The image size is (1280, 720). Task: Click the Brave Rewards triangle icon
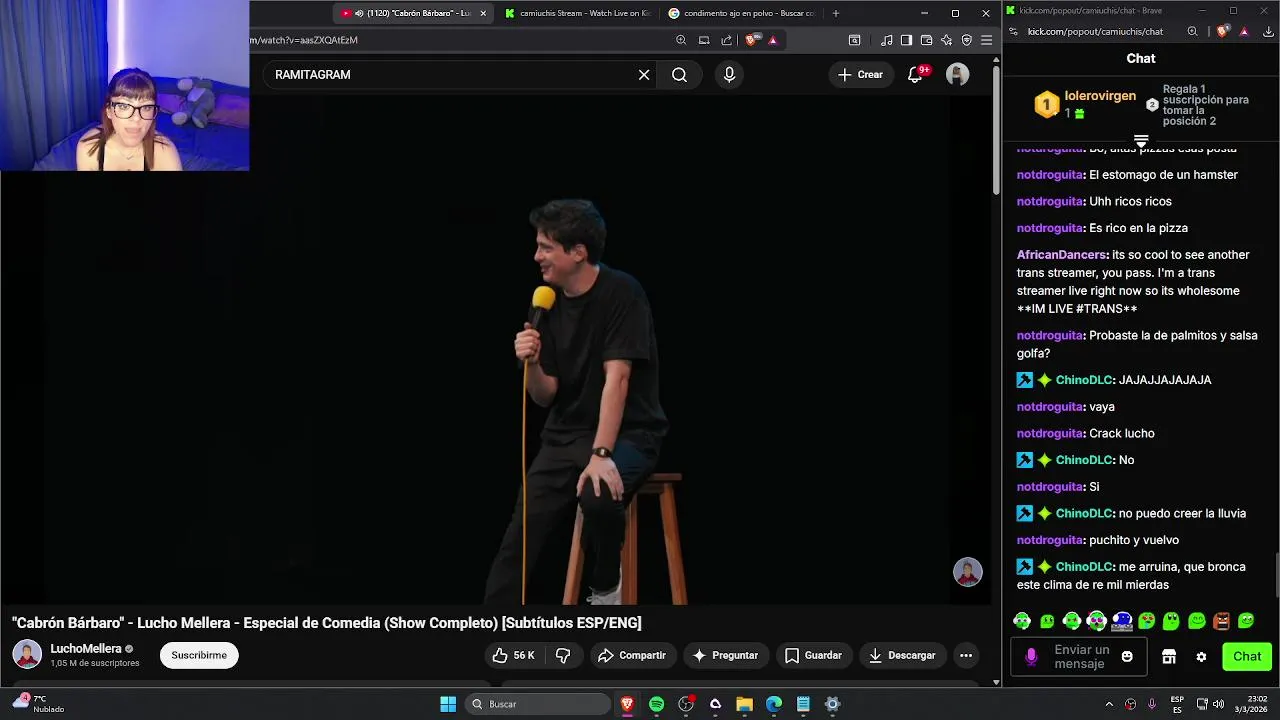(773, 40)
